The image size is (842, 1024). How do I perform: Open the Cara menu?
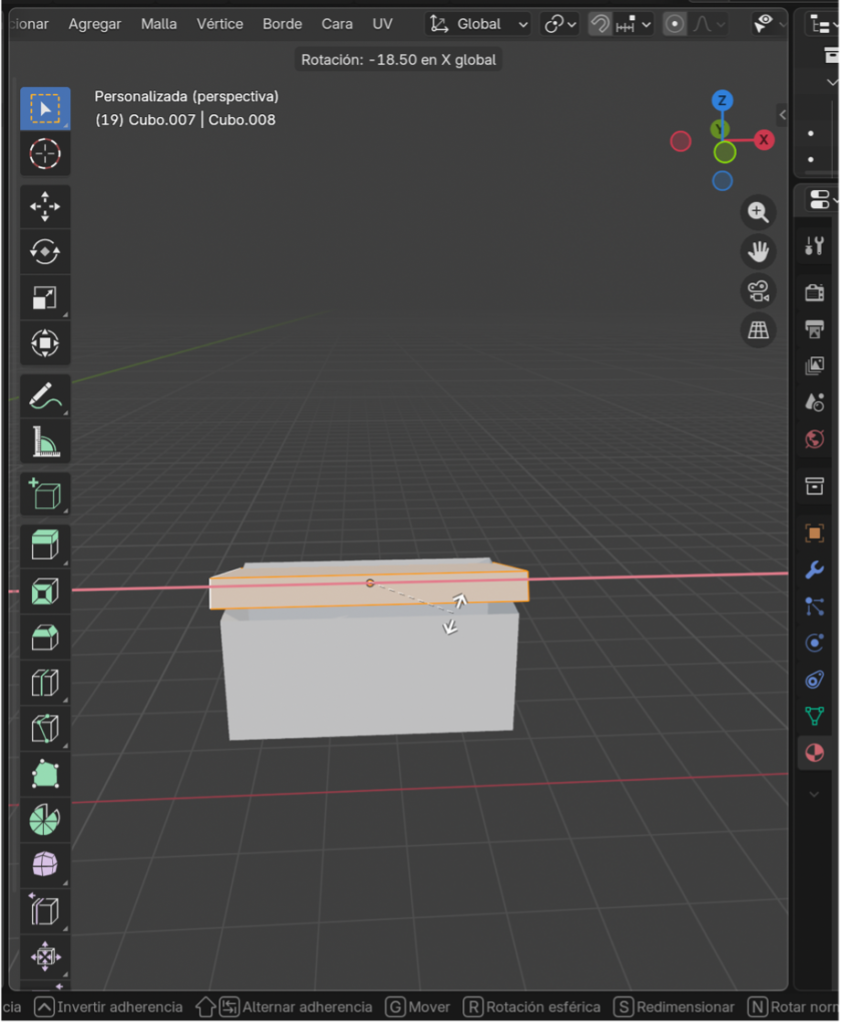click(336, 24)
